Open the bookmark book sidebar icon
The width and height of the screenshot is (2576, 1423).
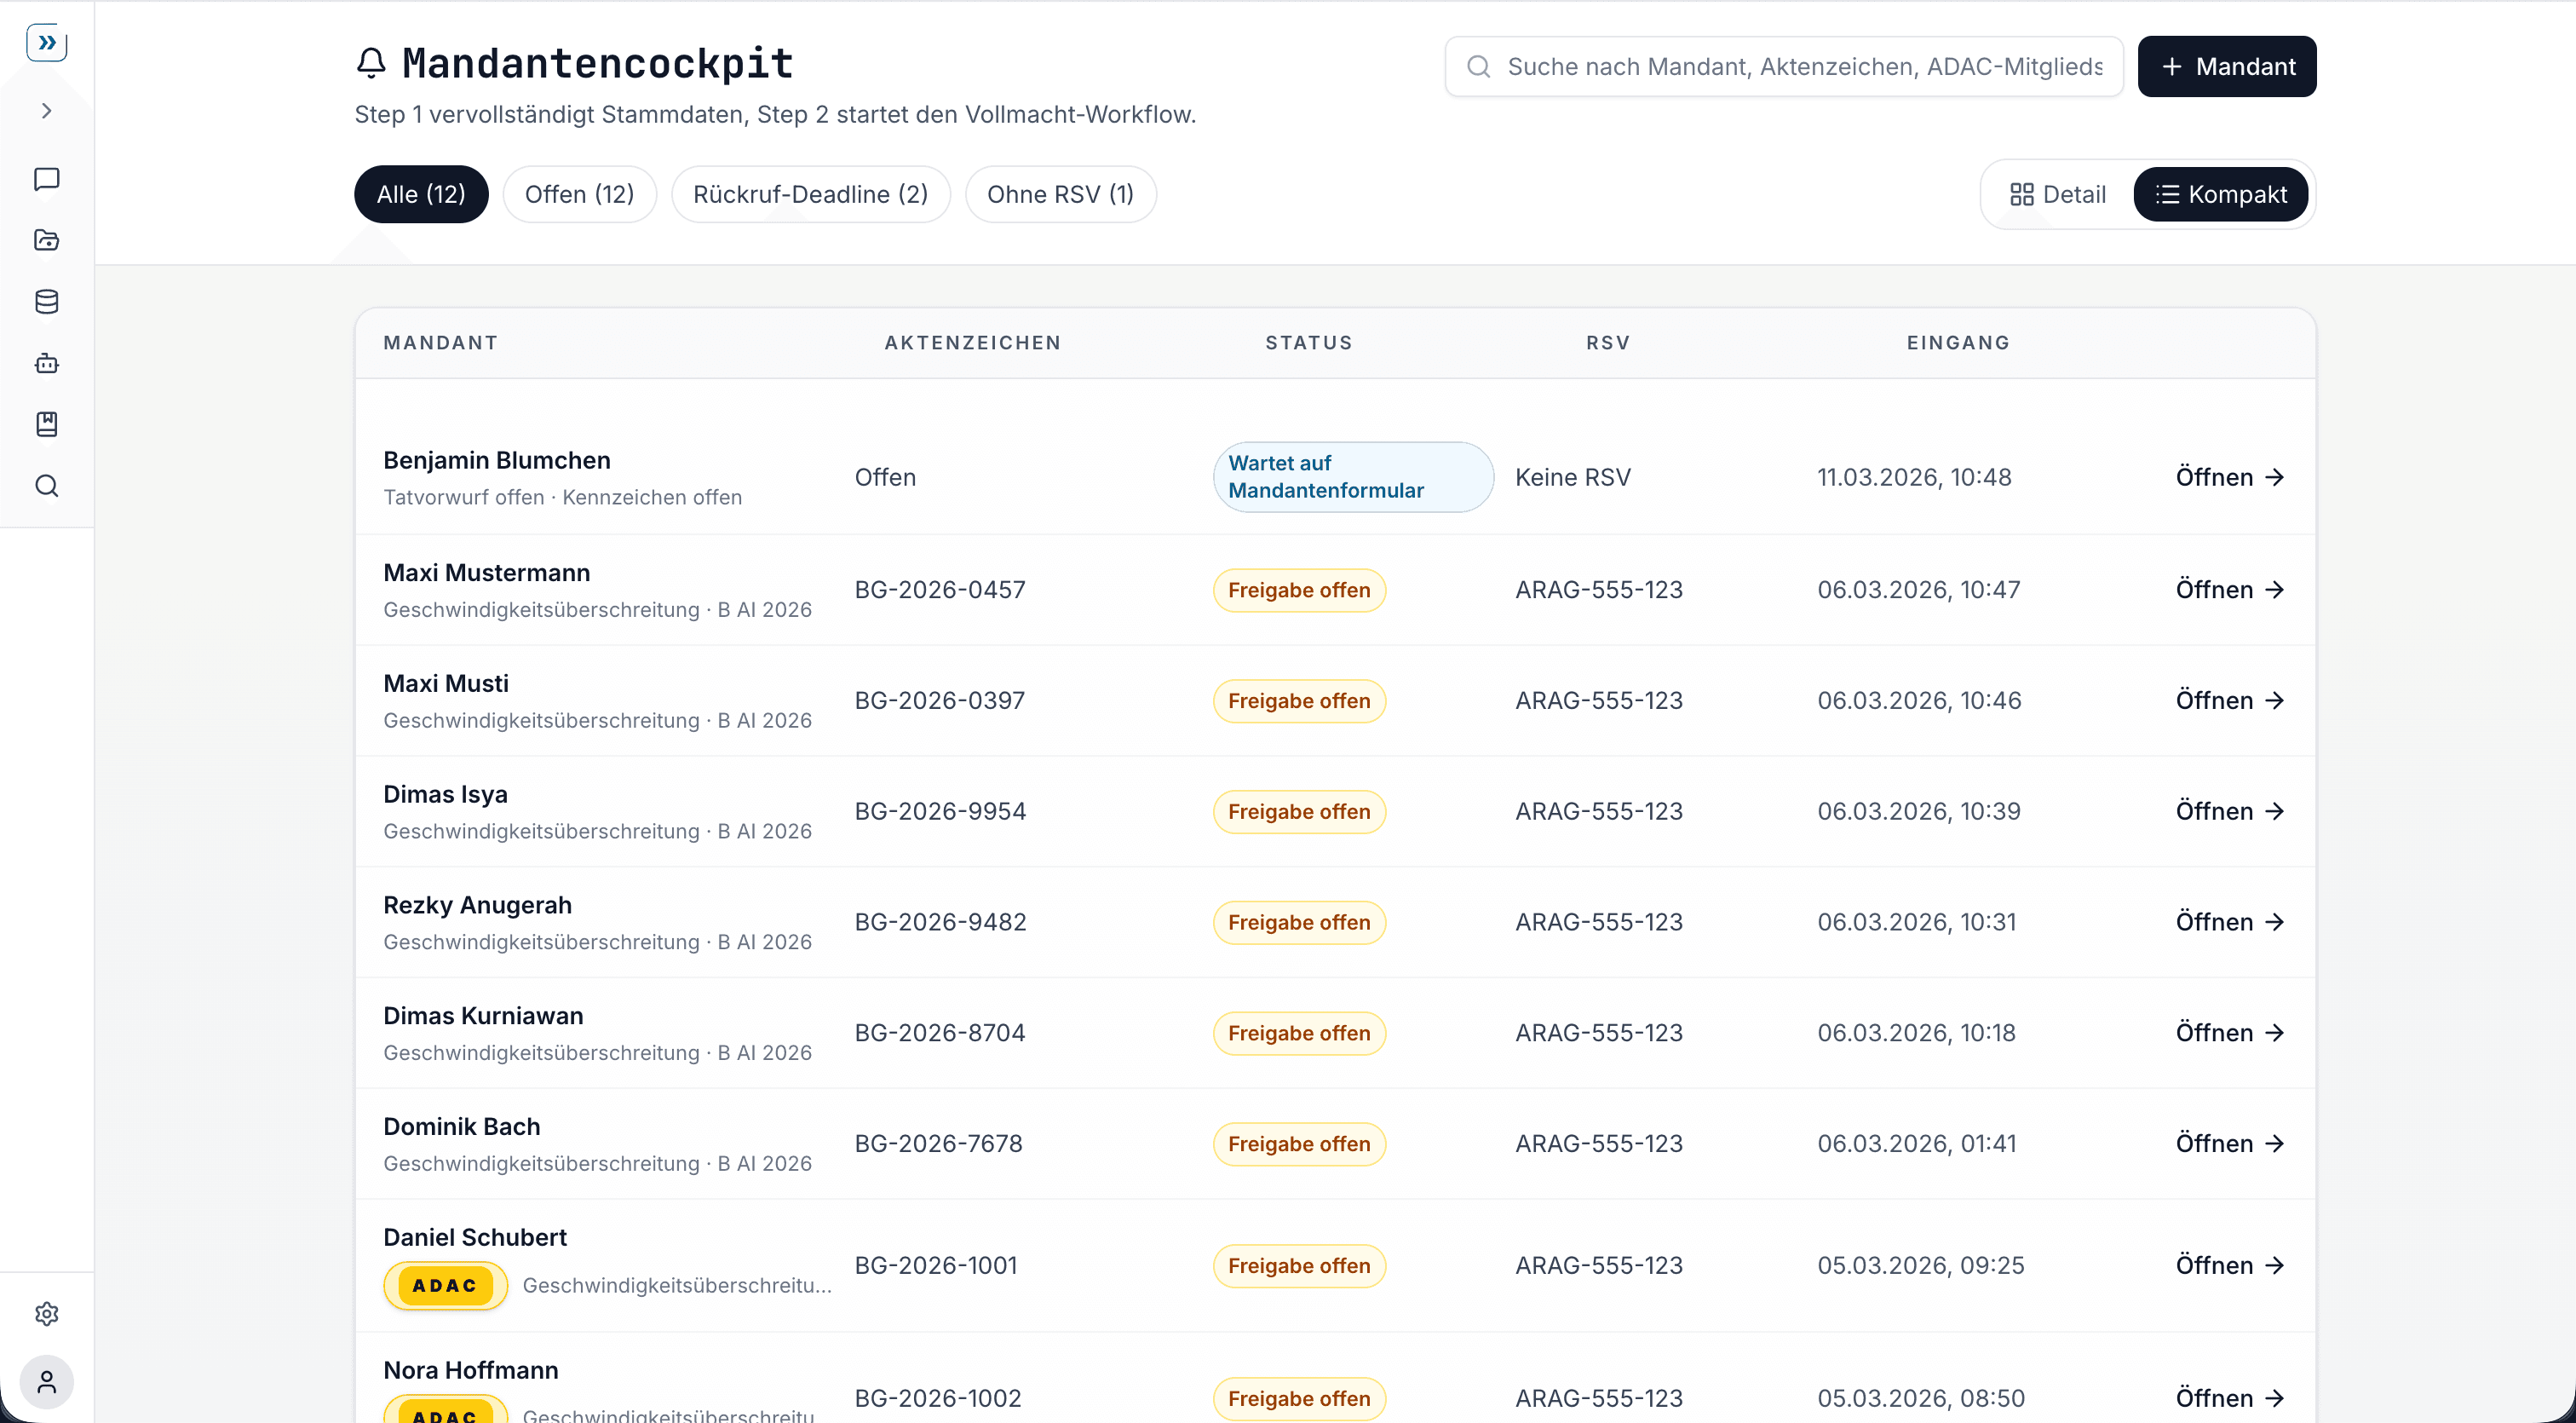tap(46, 424)
